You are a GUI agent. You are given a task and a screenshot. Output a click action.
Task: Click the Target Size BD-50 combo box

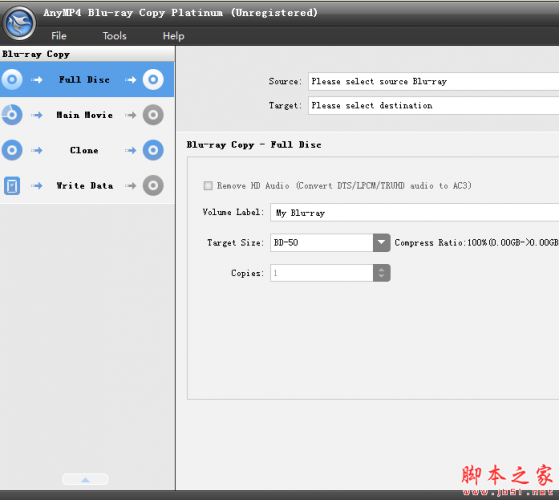point(330,243)
